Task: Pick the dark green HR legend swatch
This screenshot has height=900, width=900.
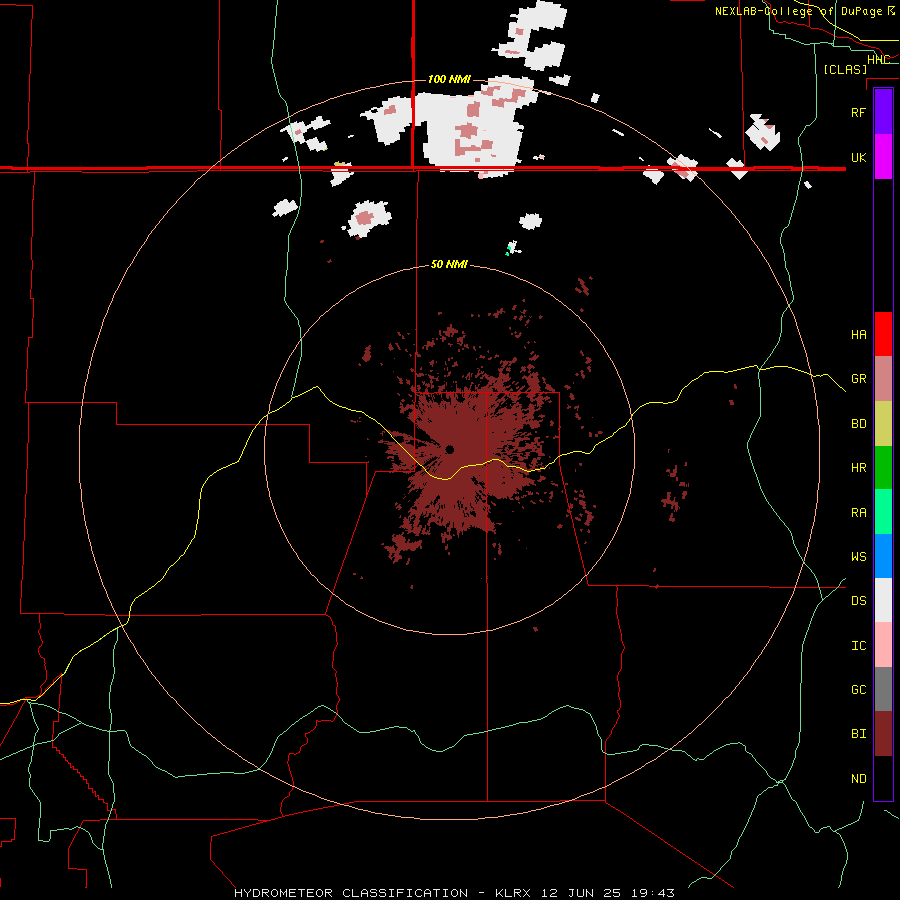Action: tap(883, 468)
